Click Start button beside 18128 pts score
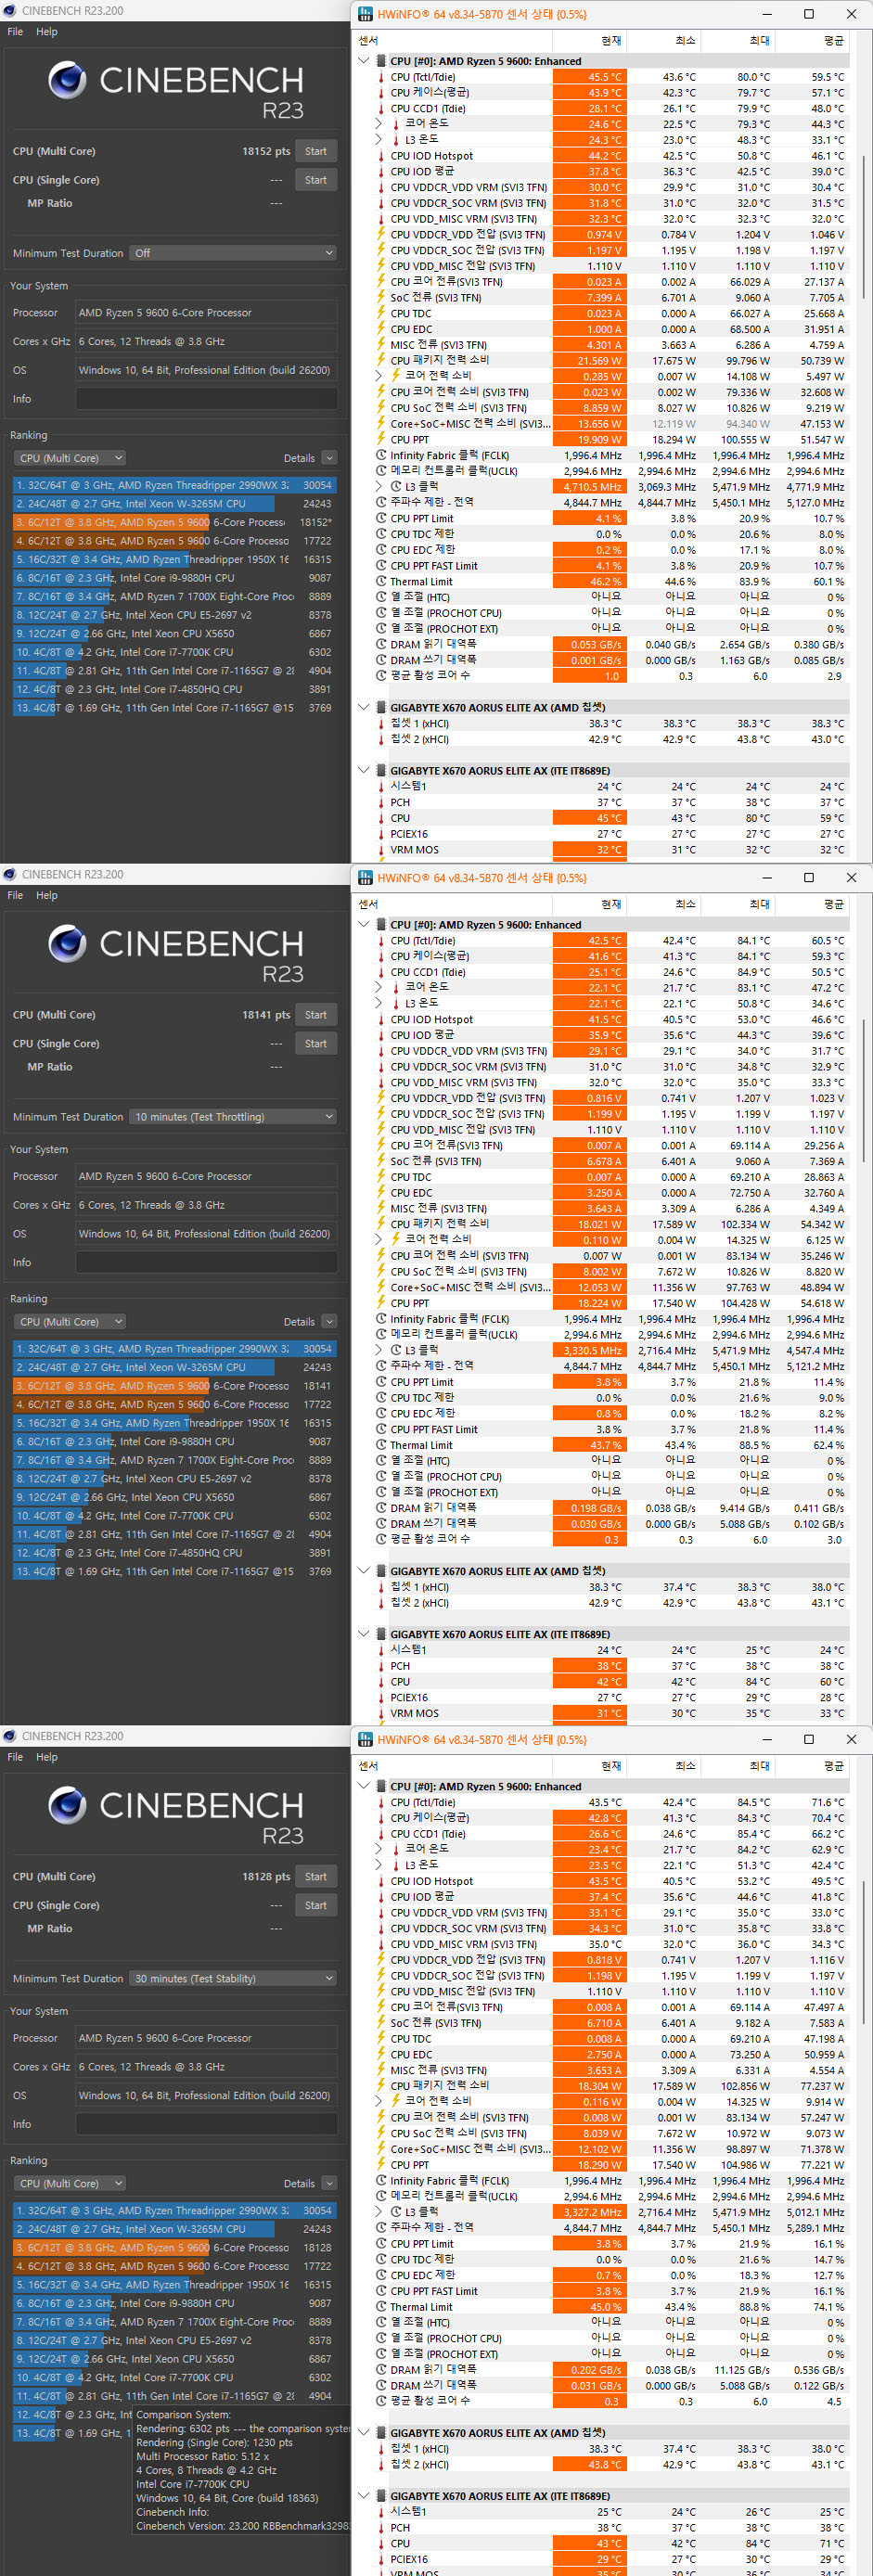Viewport: 873px width, 2576px height. tap(316, 1877)
